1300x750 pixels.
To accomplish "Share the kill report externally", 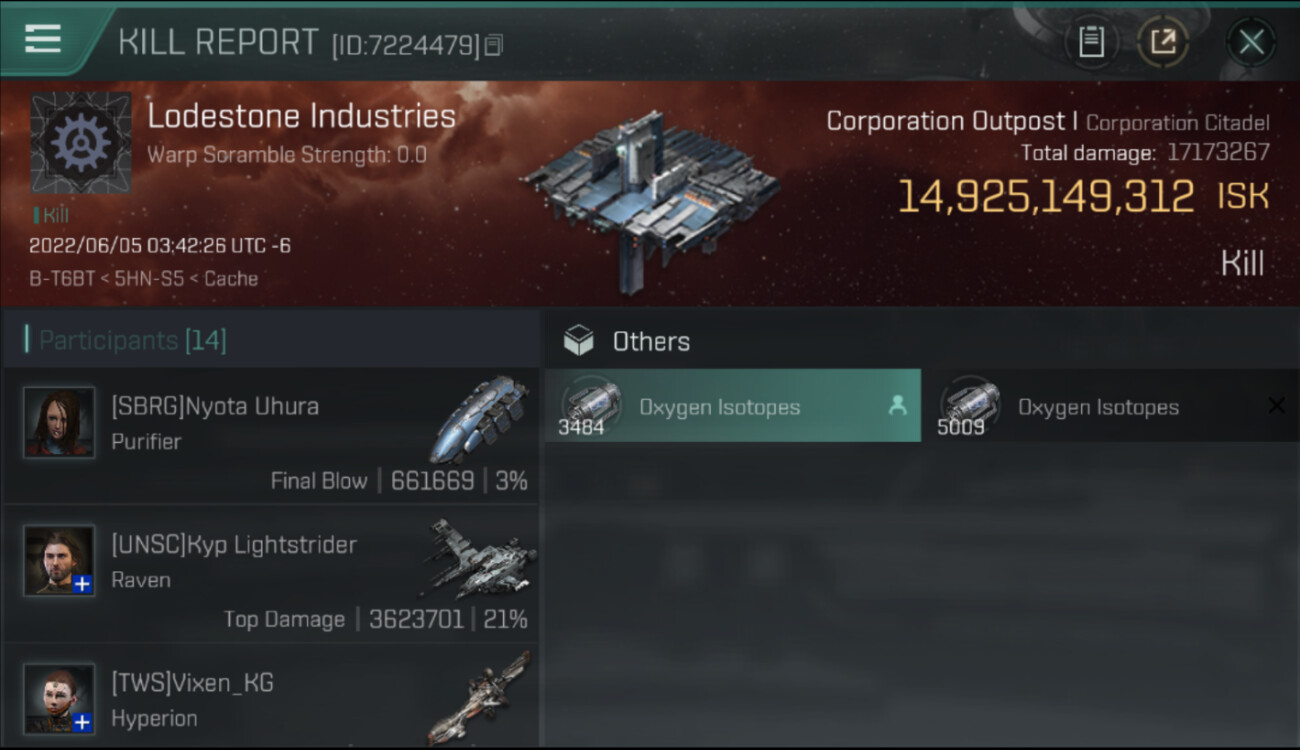I will coord(1162,42).
